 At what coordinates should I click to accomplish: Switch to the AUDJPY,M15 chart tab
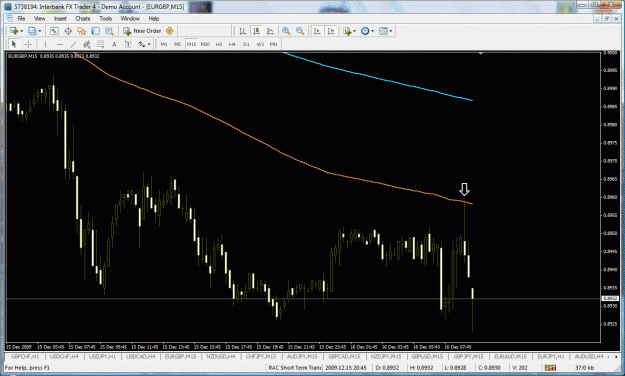pos(302,356)
